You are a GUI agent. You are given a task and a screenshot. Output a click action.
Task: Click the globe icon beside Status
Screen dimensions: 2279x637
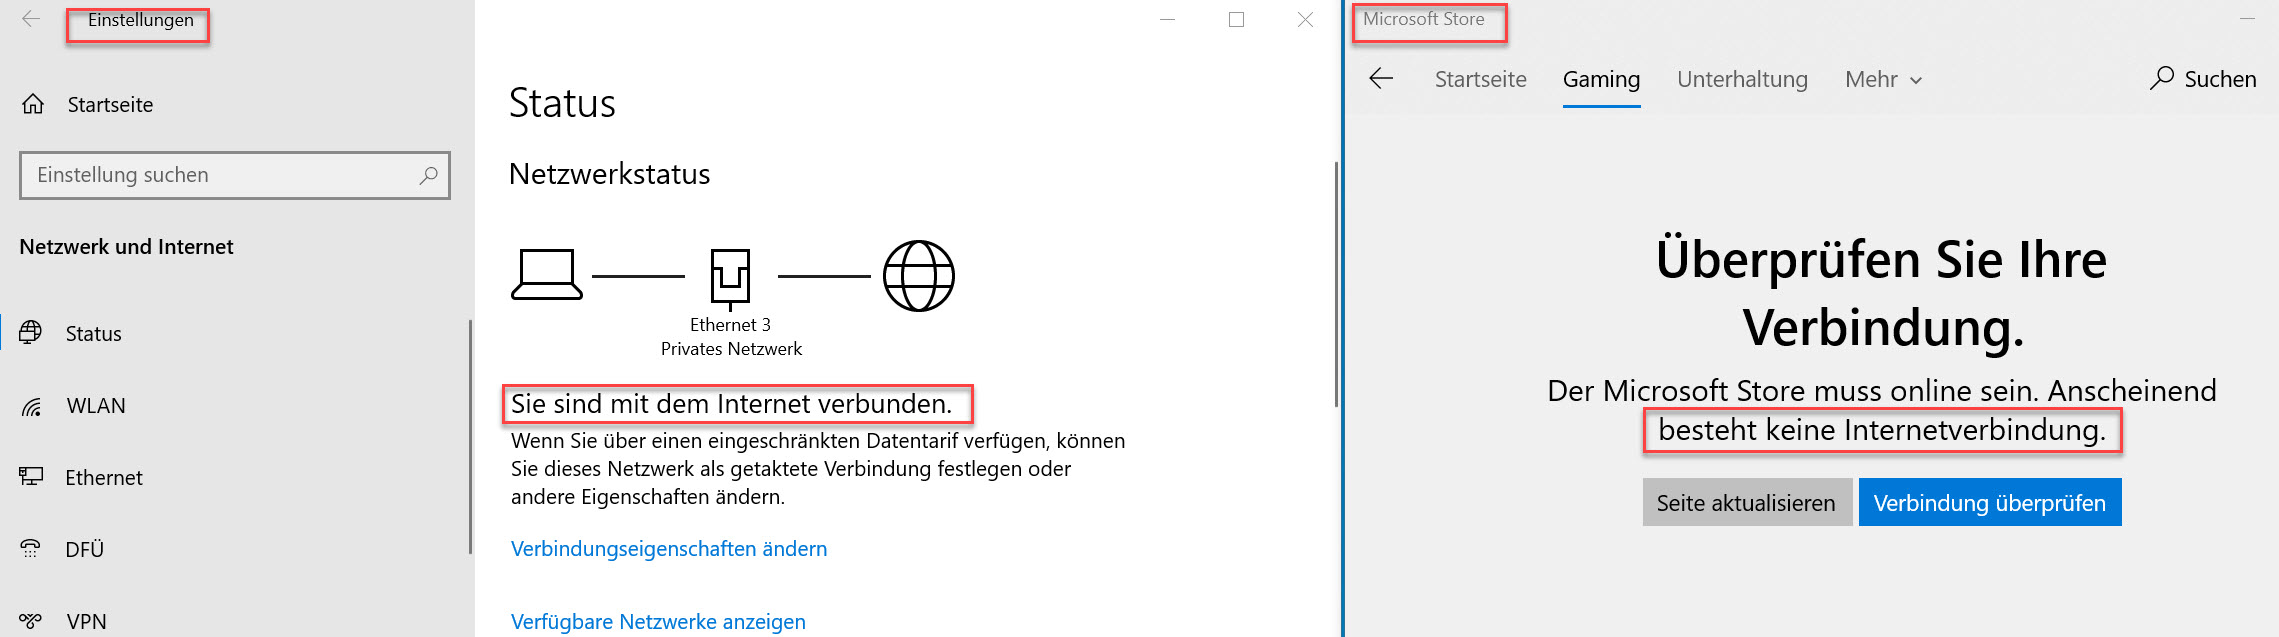click(x=31, y=333)
